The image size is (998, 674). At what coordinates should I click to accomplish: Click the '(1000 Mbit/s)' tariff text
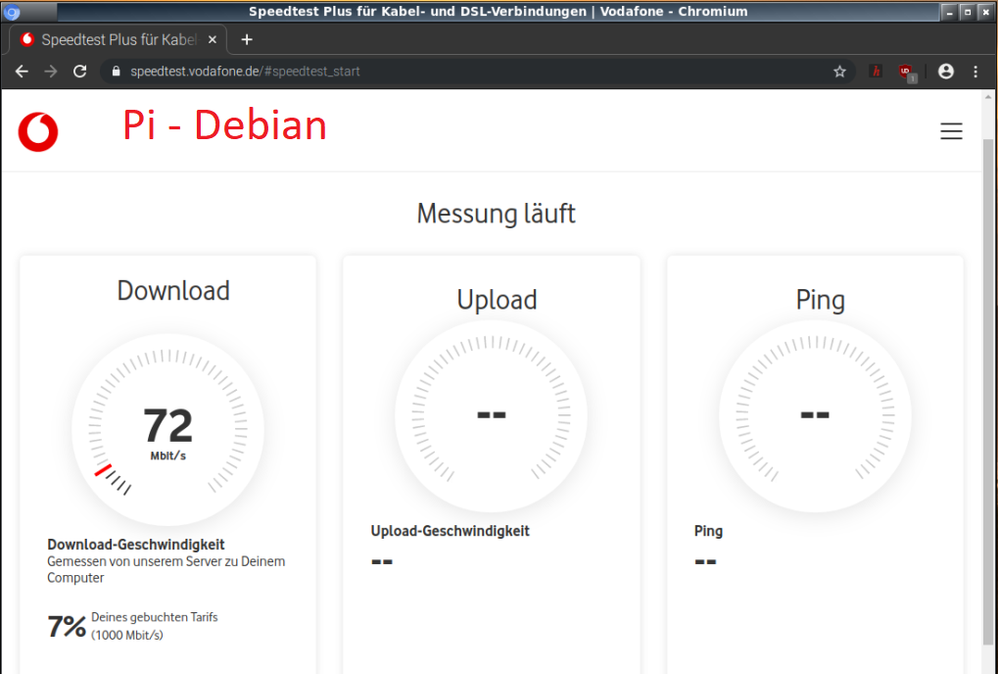coord(127,635)
